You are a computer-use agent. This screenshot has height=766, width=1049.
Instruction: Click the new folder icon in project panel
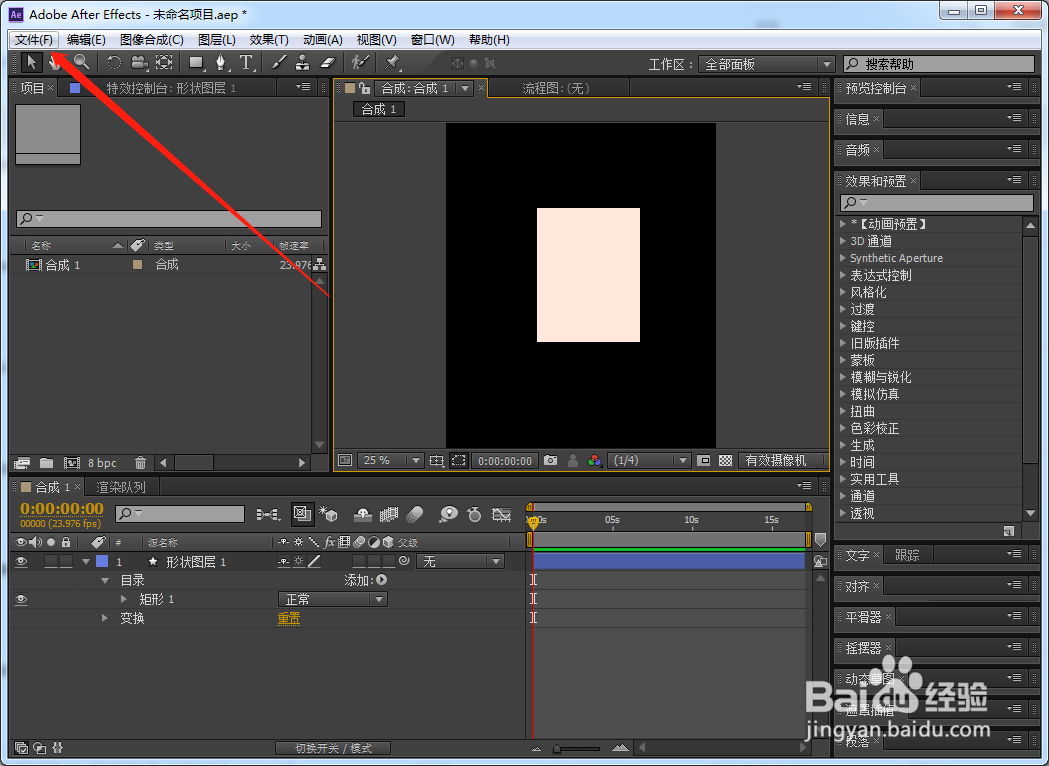coord(46,463)
